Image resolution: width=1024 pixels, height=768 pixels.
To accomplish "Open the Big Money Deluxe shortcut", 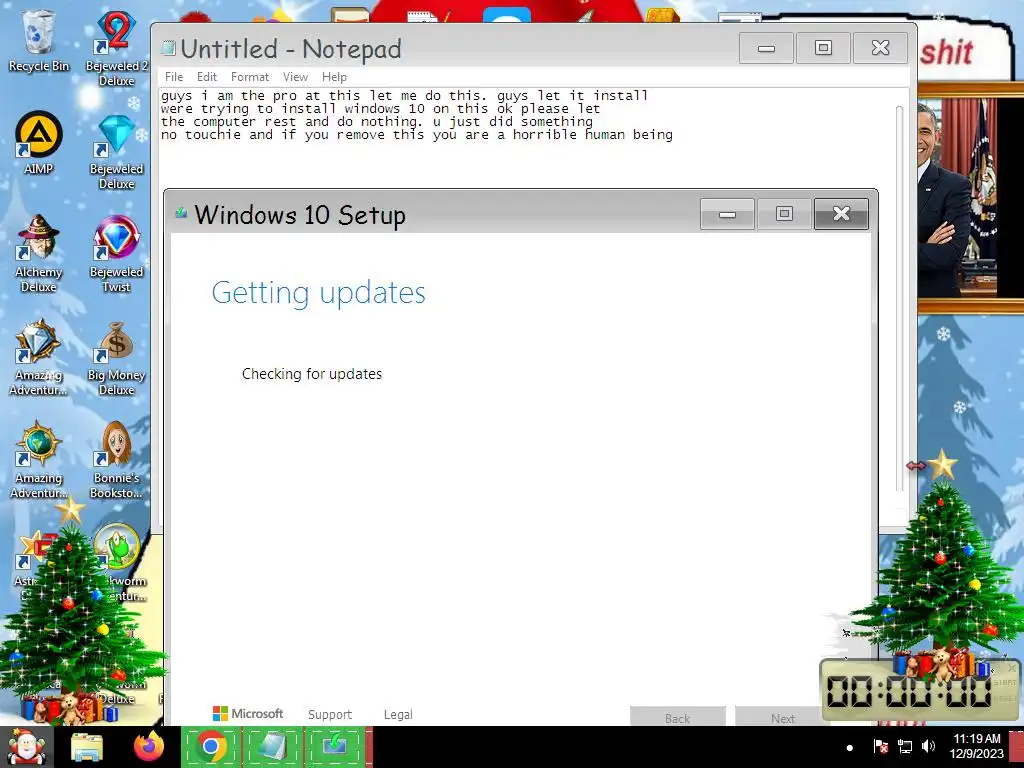I will click(116, 357).
